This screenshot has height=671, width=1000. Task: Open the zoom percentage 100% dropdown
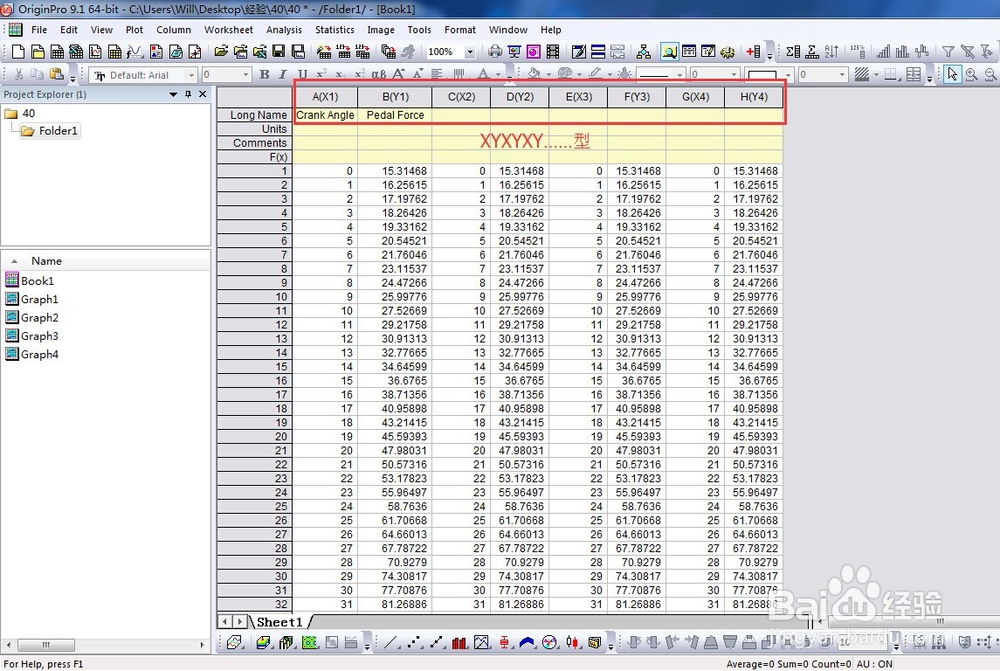click(x=470, y=52)
